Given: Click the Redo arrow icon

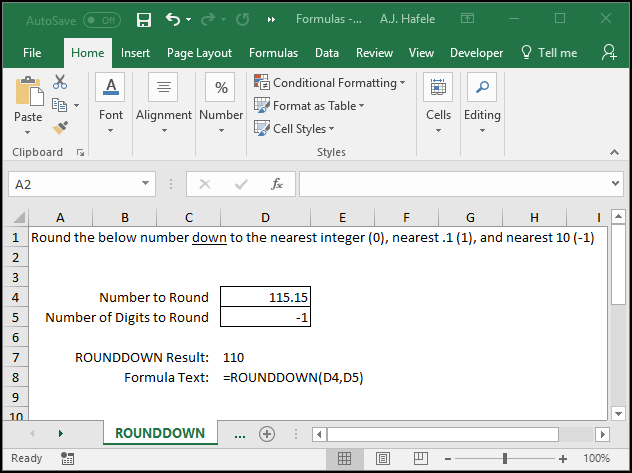Looking at the screenshot, I should (x=208, y=19).
